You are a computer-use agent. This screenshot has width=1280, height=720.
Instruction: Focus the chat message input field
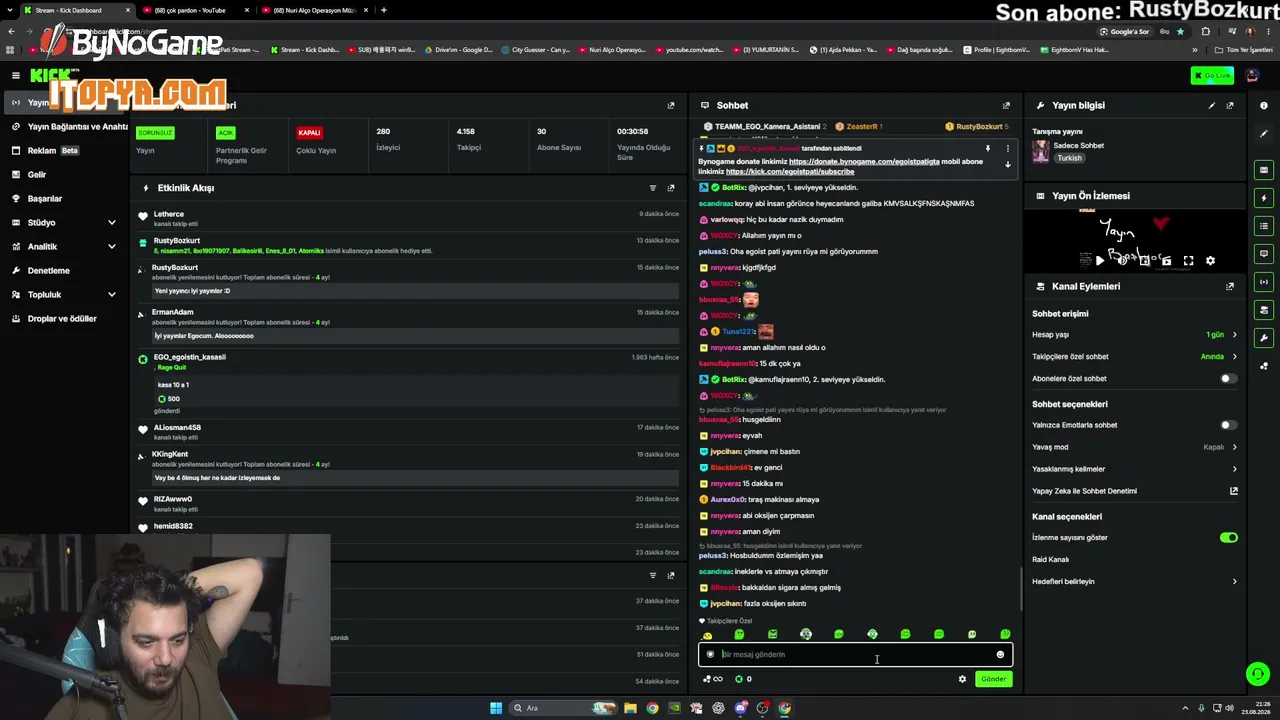[x=856, y=655]
